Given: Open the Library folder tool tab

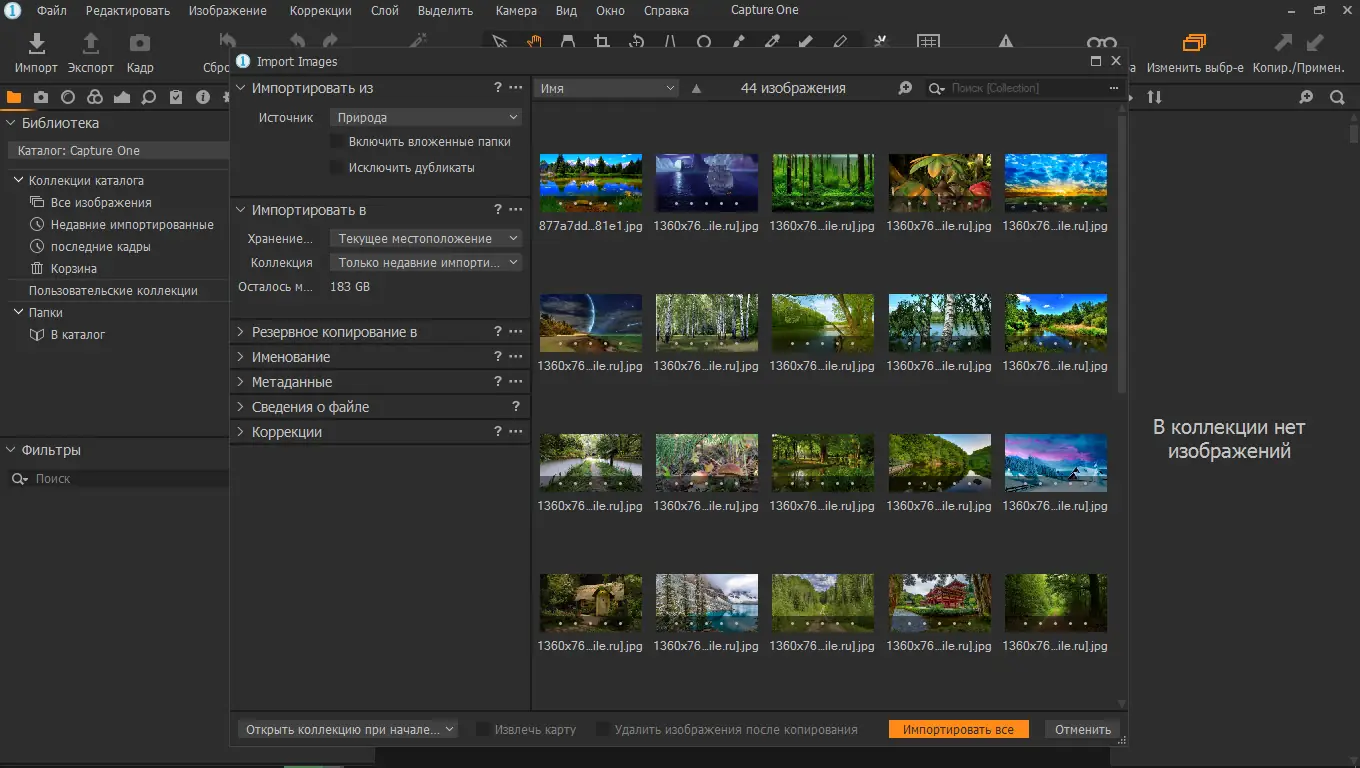Looking at the screenshot, I should click(x=14, y=97).
